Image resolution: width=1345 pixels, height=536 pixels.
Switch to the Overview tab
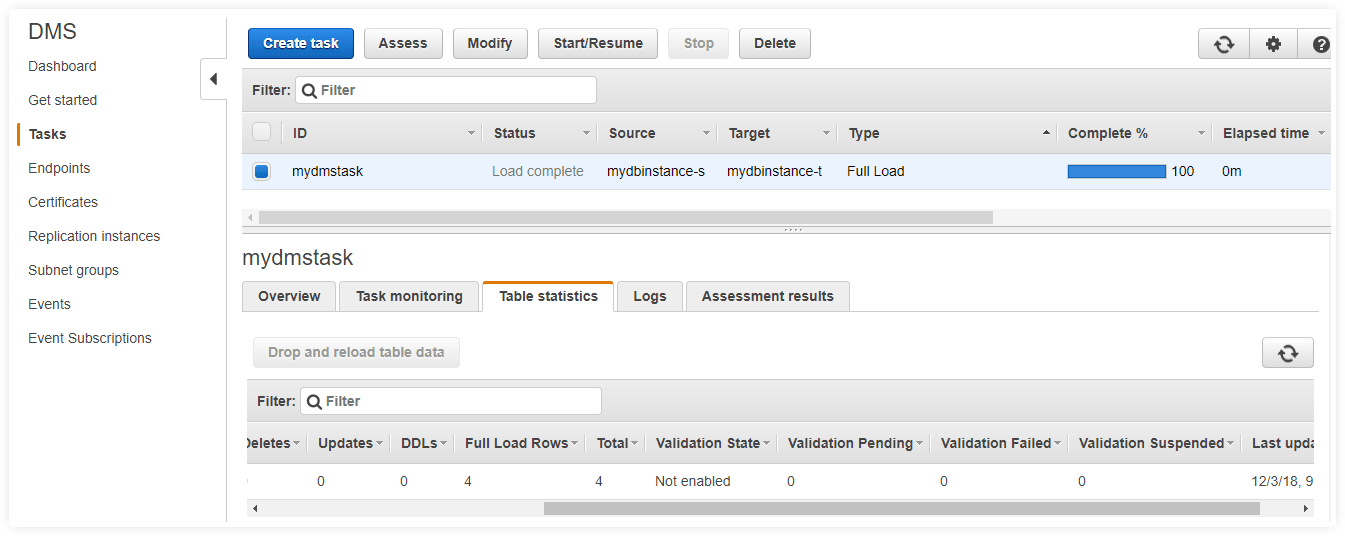(x=289, y=297)
